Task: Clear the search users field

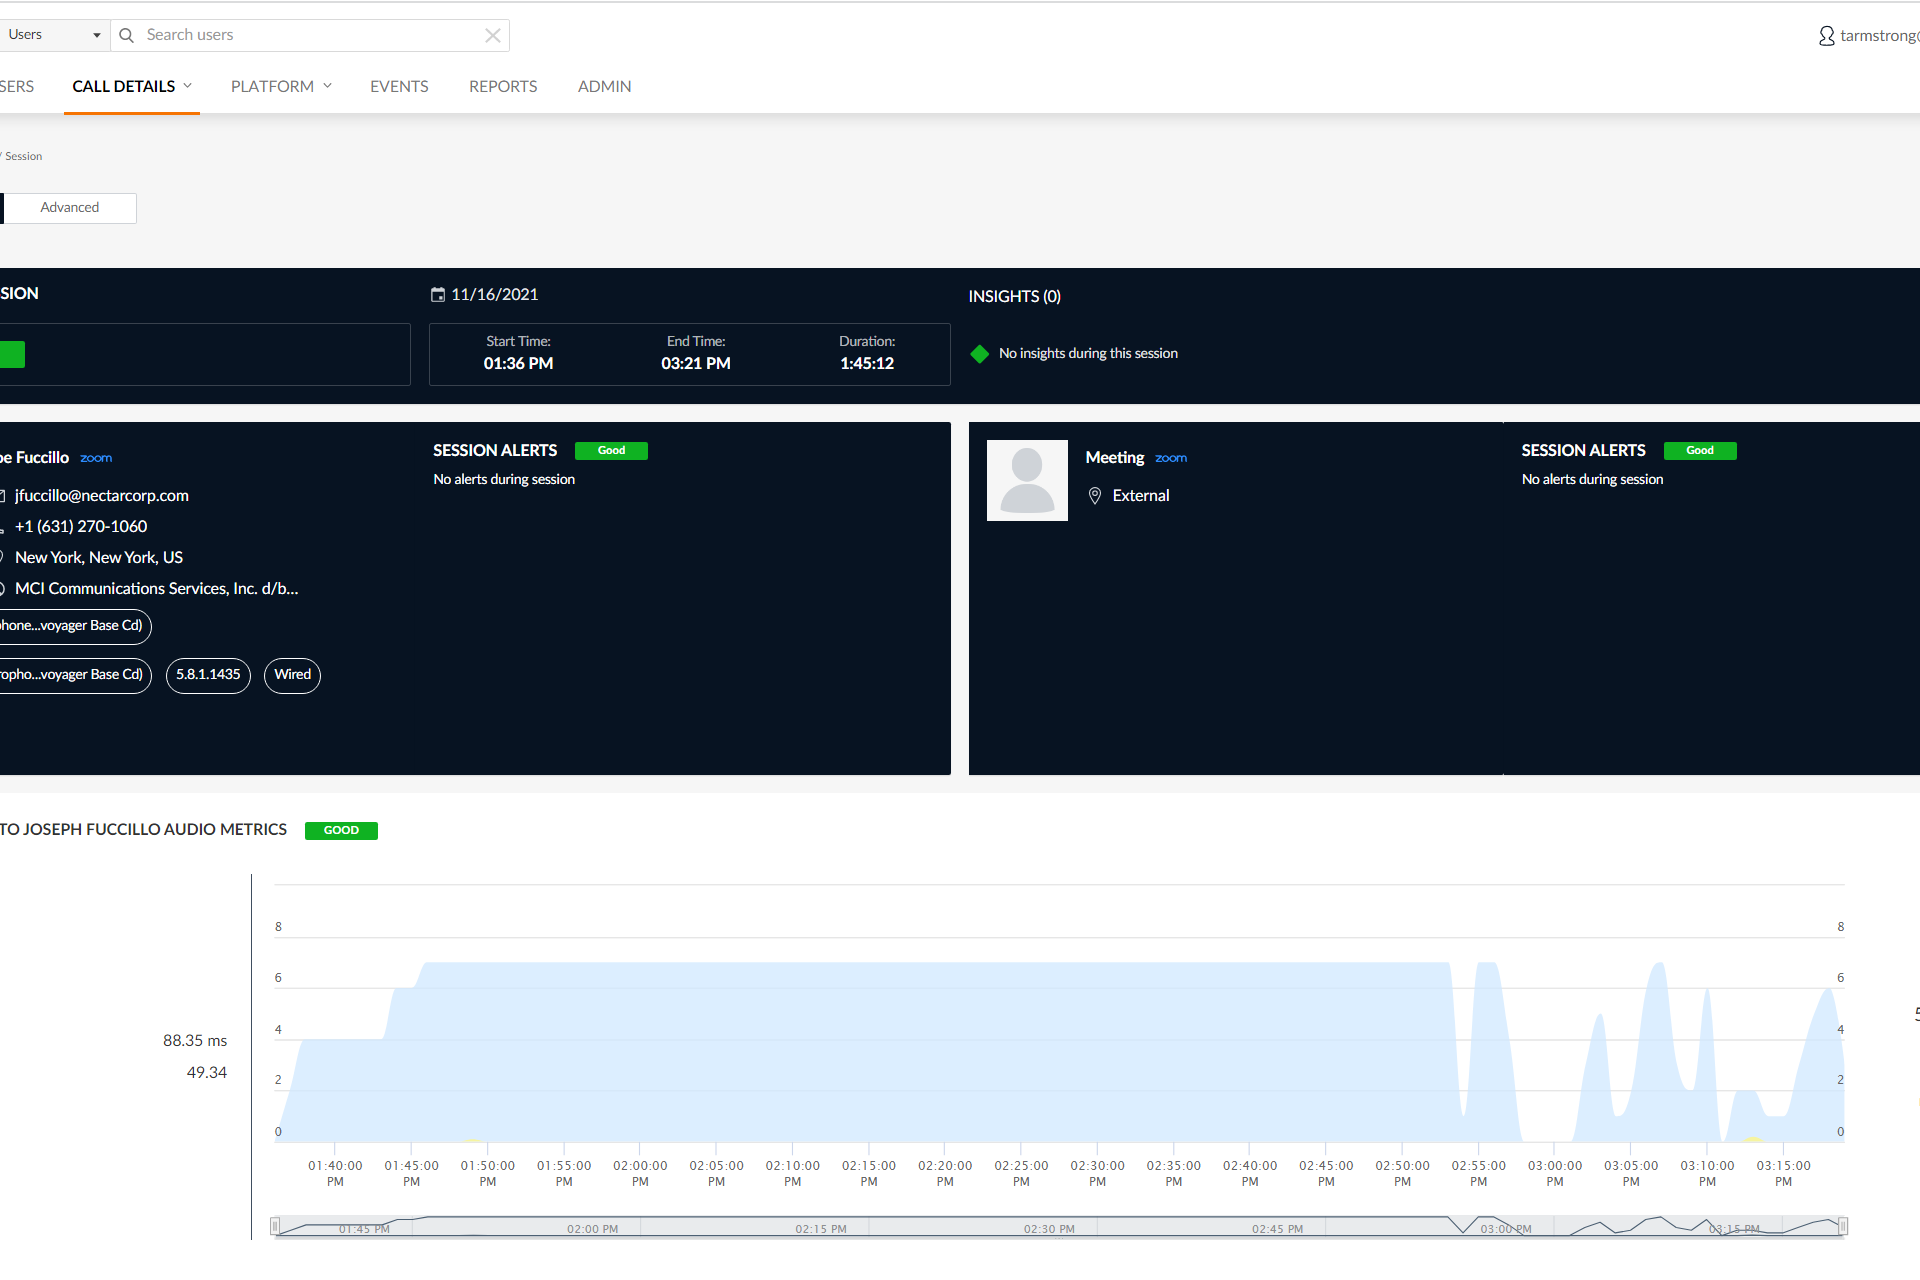Action: coord(492,35)
